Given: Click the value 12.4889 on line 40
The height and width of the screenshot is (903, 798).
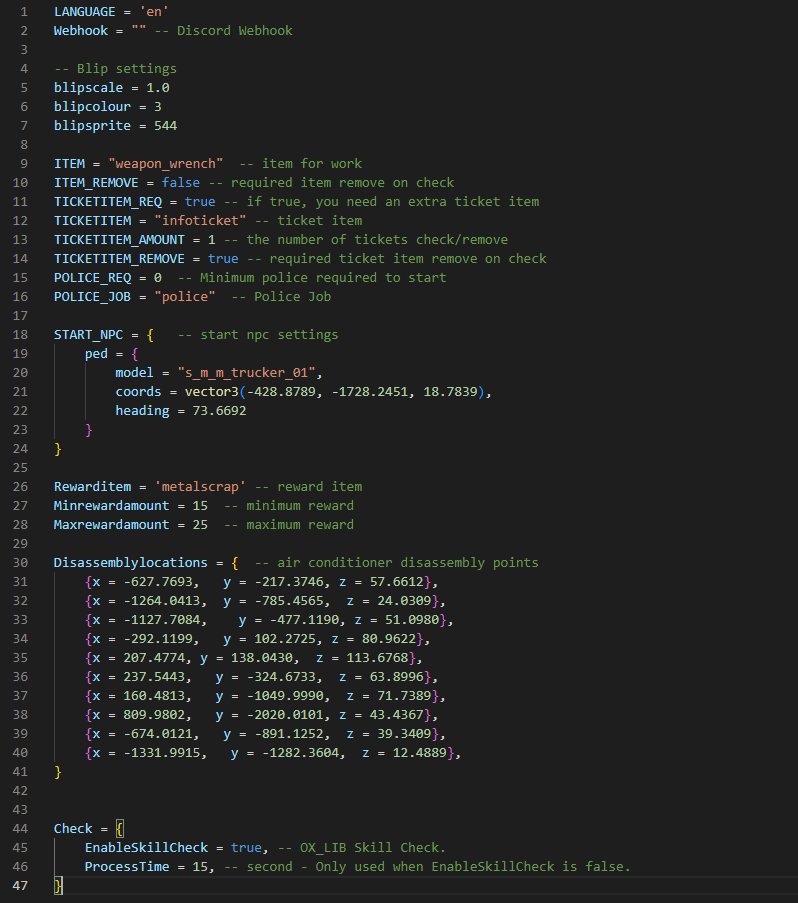Looking at the screenshot, I should pyautogui.click(x=420, y=753).
